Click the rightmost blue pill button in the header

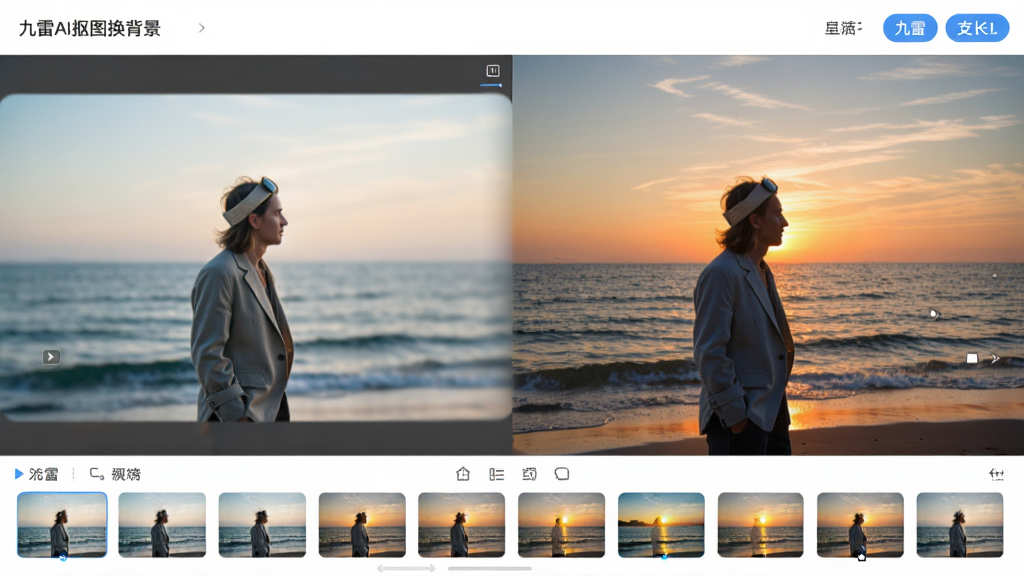point(977,28)
